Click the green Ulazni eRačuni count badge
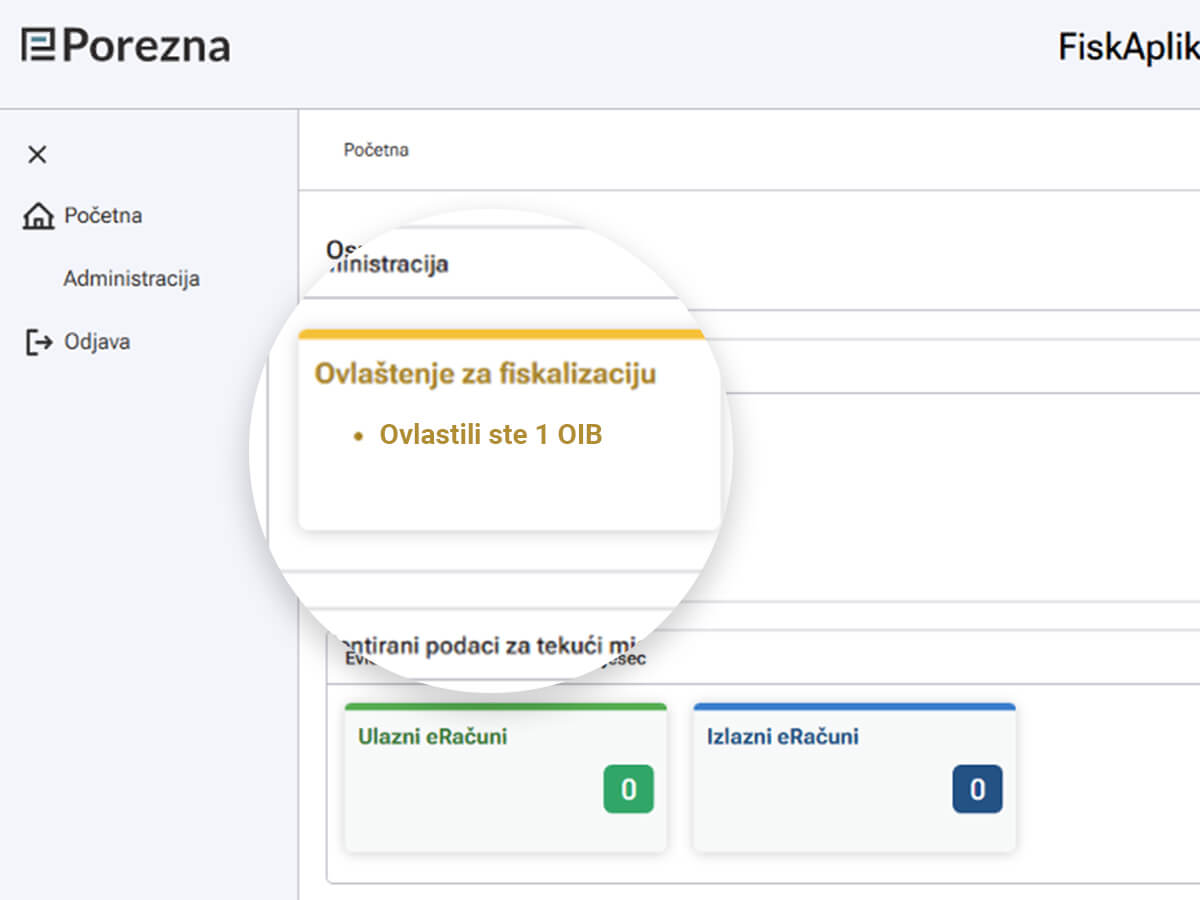This screenshot has width=1200, height=900. (x=628, y=789)
